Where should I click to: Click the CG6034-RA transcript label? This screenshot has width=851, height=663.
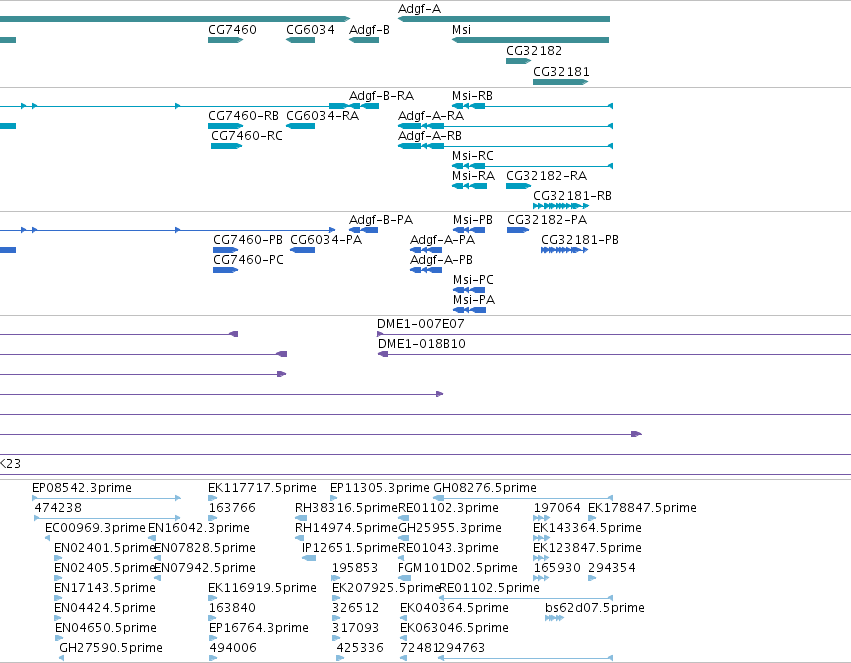coord(322,116)
